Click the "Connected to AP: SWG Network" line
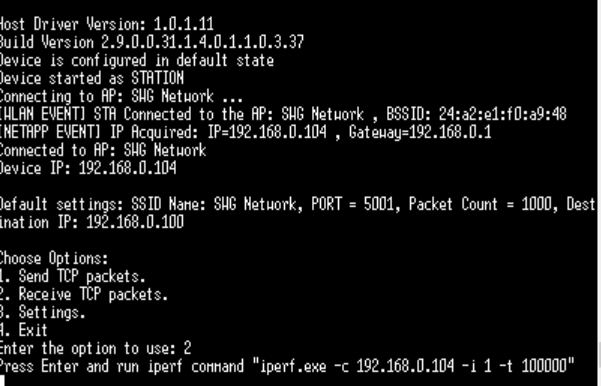601x386 pixels. pyautogui.click(x=103, y=150)
